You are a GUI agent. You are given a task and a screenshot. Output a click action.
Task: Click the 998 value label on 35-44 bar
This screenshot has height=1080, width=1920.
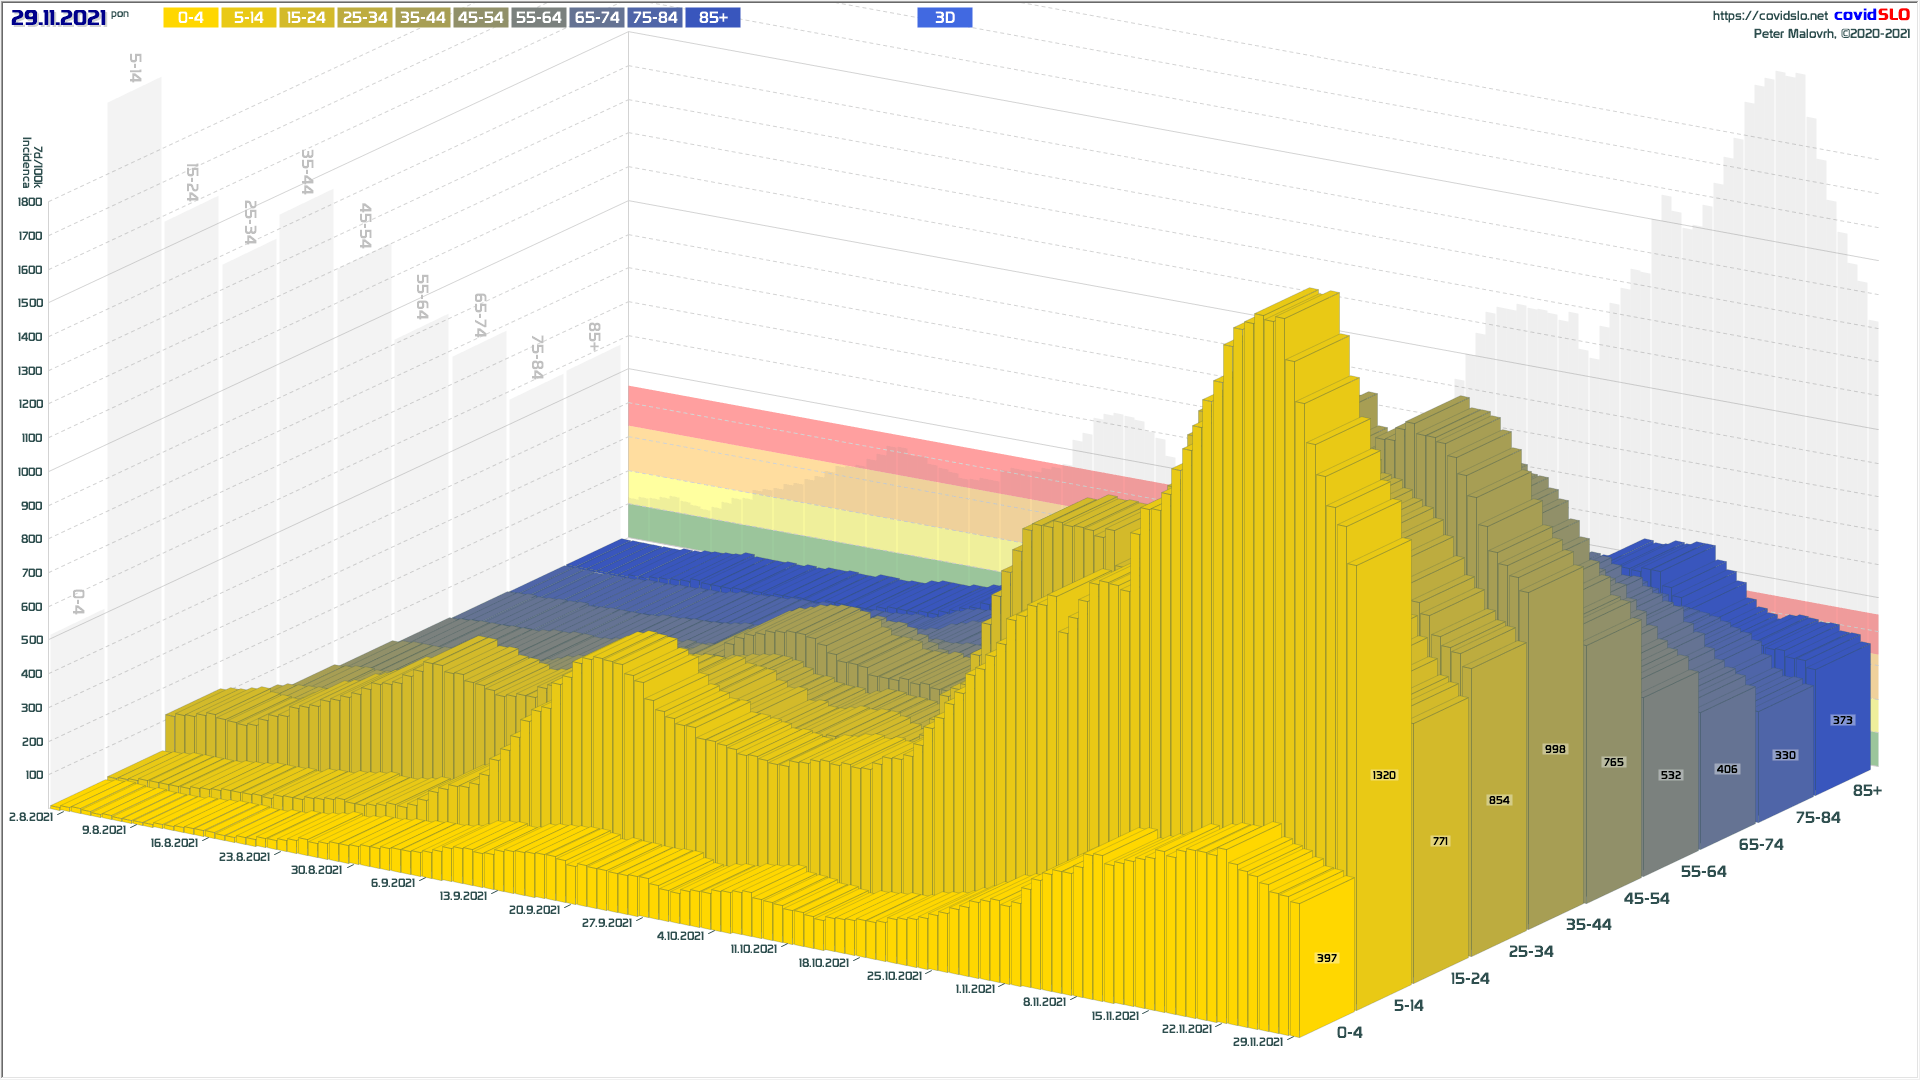(1555, 749)
